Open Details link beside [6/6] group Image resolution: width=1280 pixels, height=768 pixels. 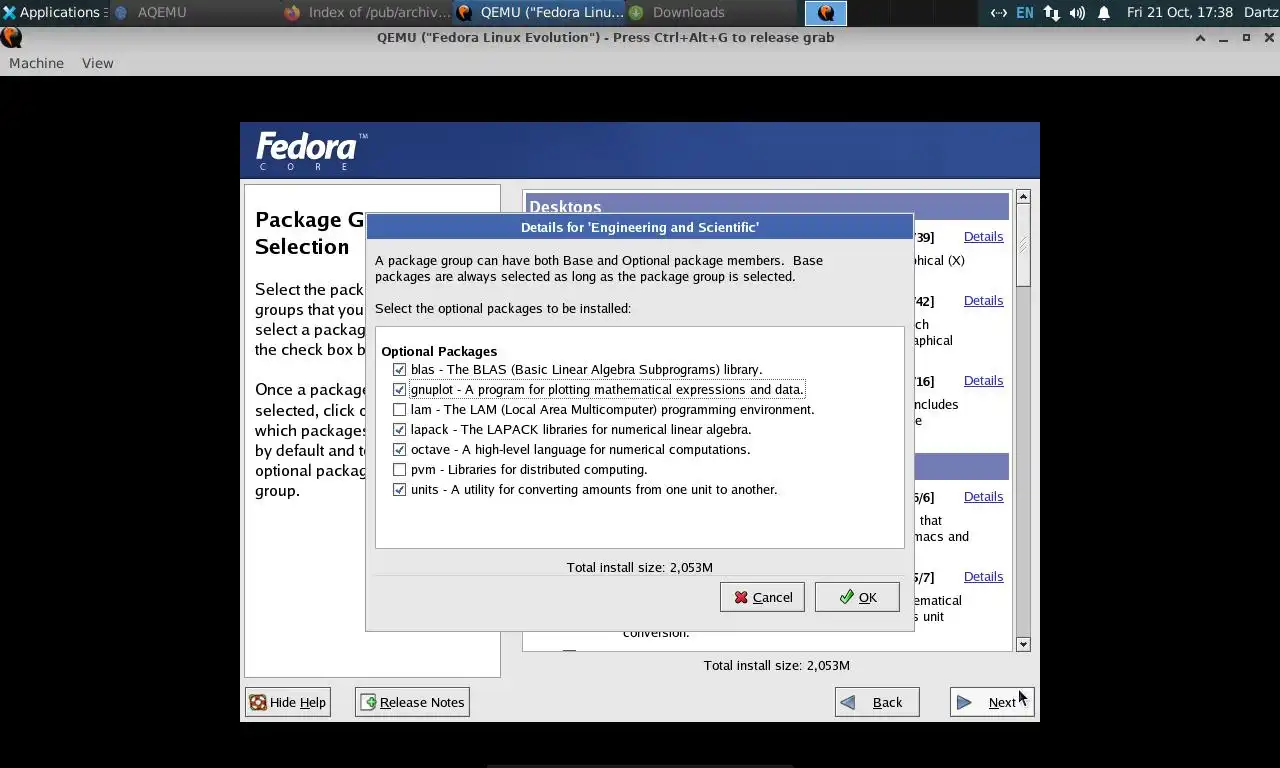pyautogui.click(x=983, y=497)
